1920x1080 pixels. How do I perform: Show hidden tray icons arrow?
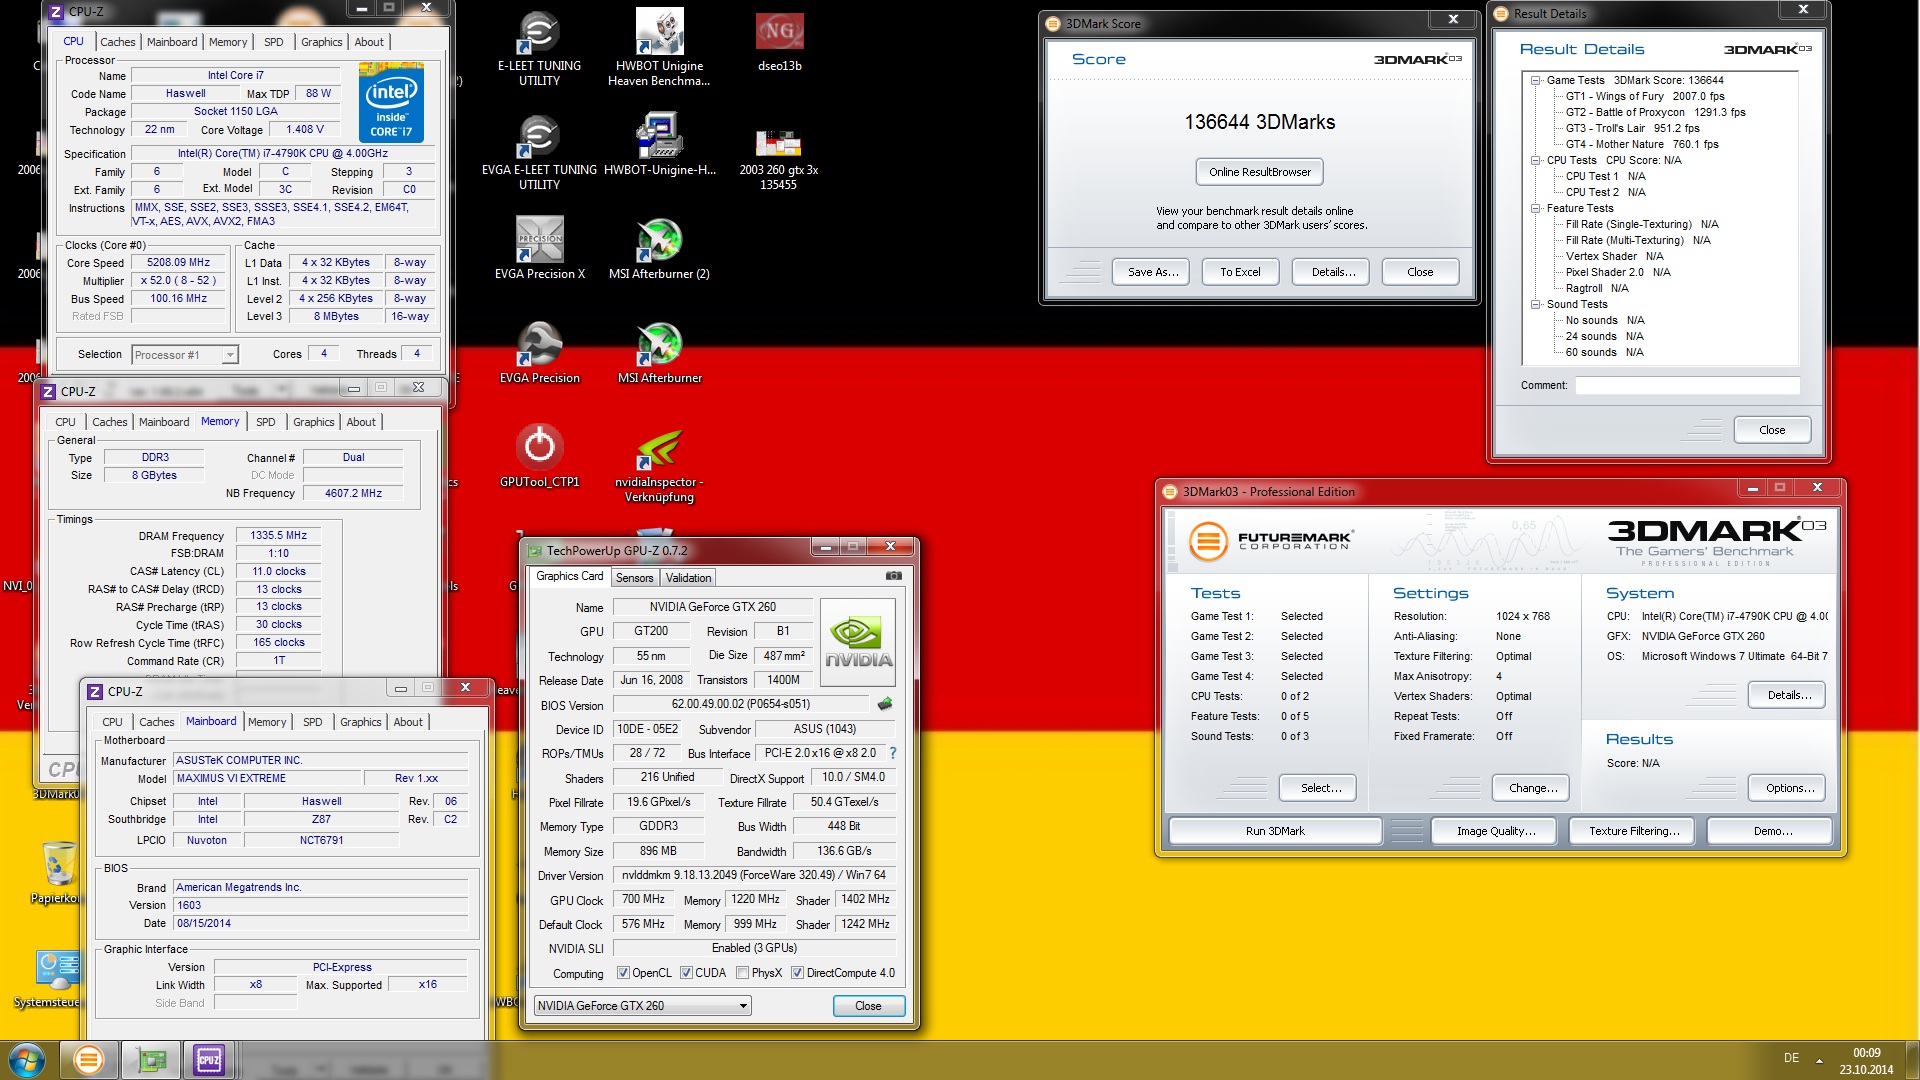pos(1819,1059)
